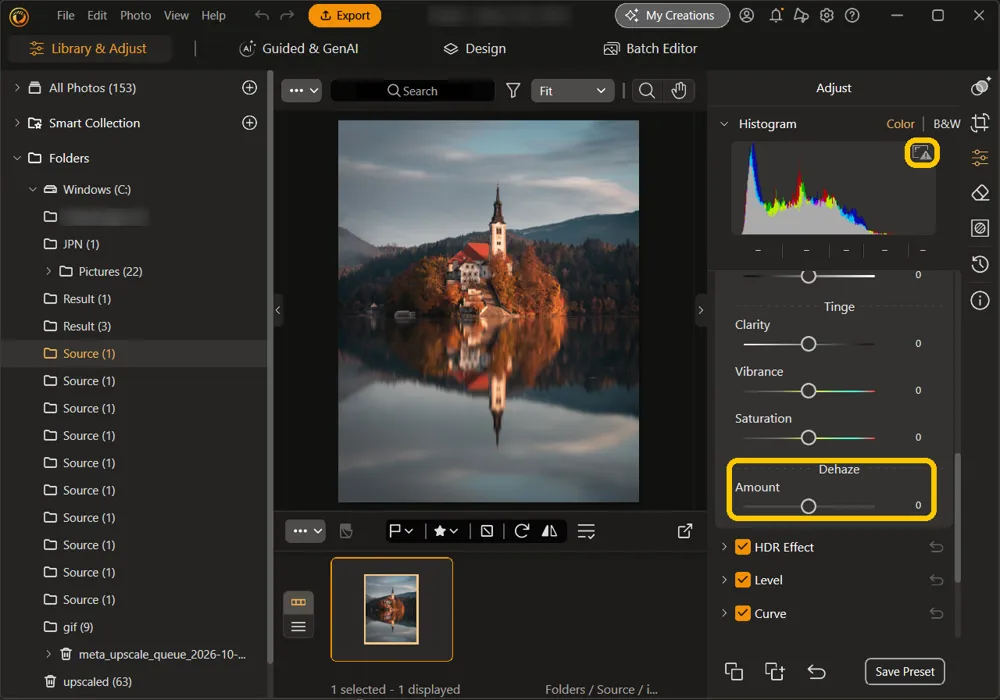The width and height of the screenshot is (1000, 700).
Task: Open the help question mark icon
Action: click(852, 15)
